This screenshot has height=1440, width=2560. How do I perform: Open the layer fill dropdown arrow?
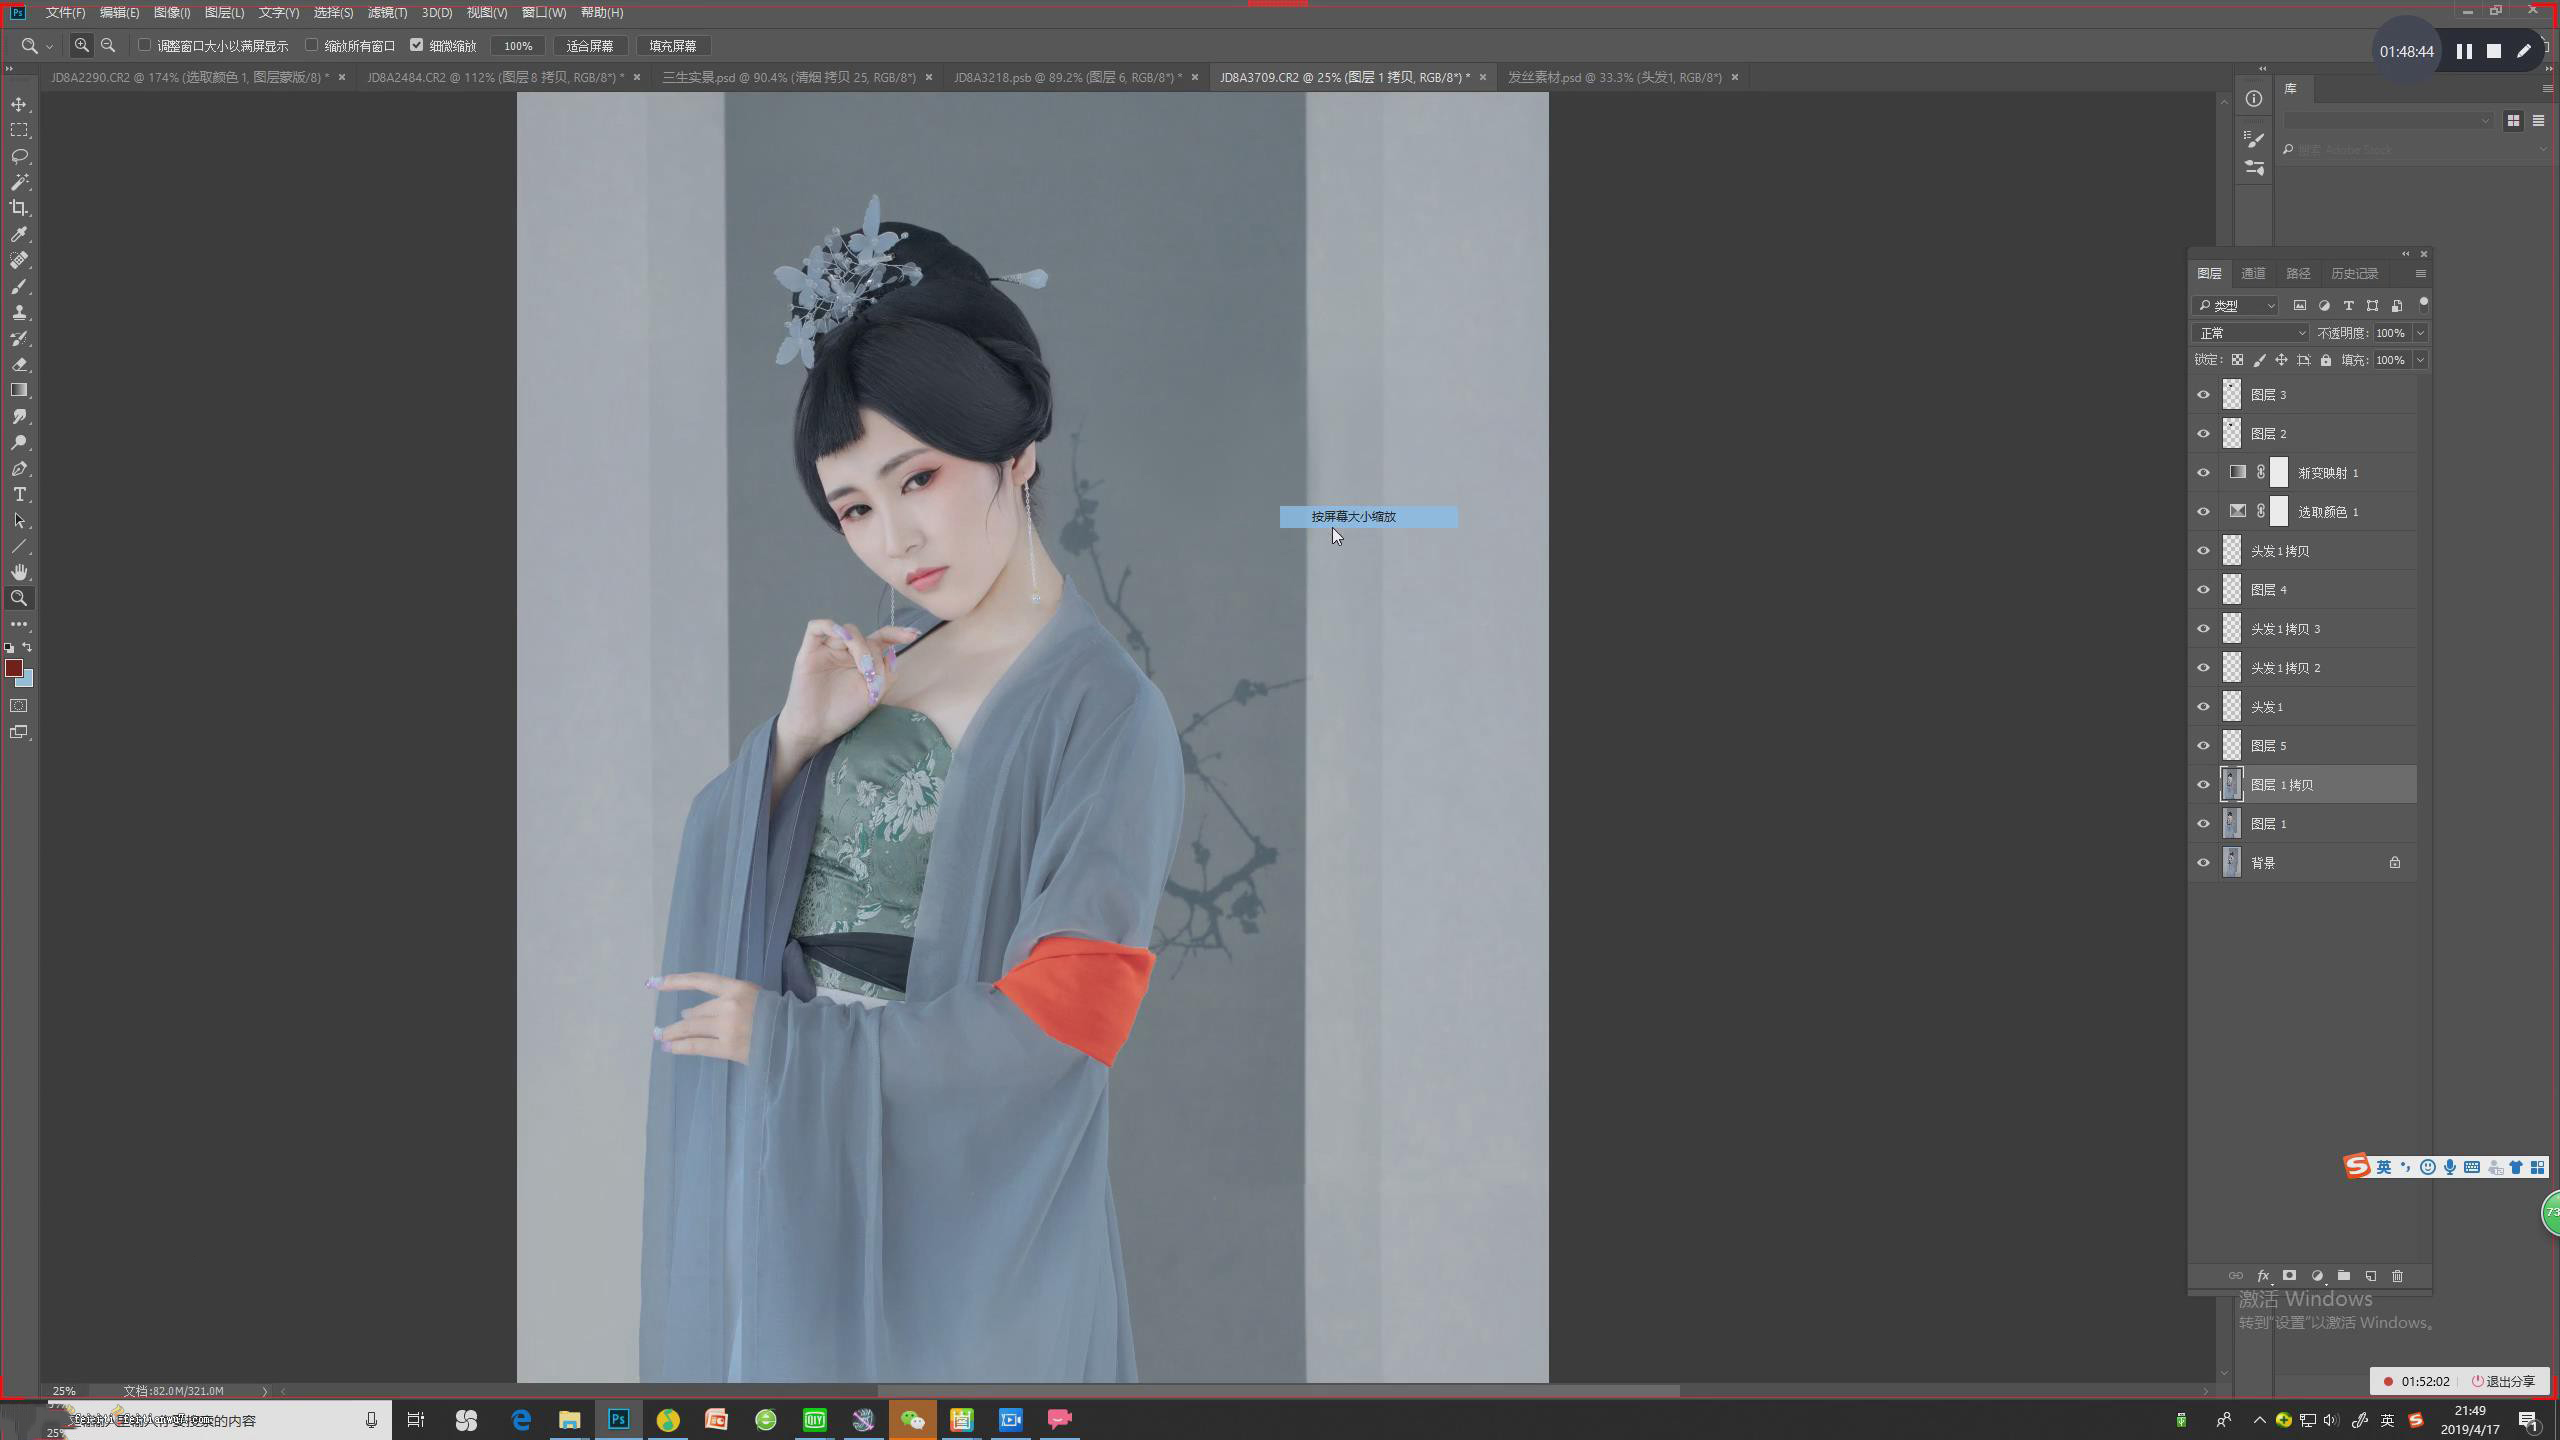pyautogui.click(x=2420, y=360)
